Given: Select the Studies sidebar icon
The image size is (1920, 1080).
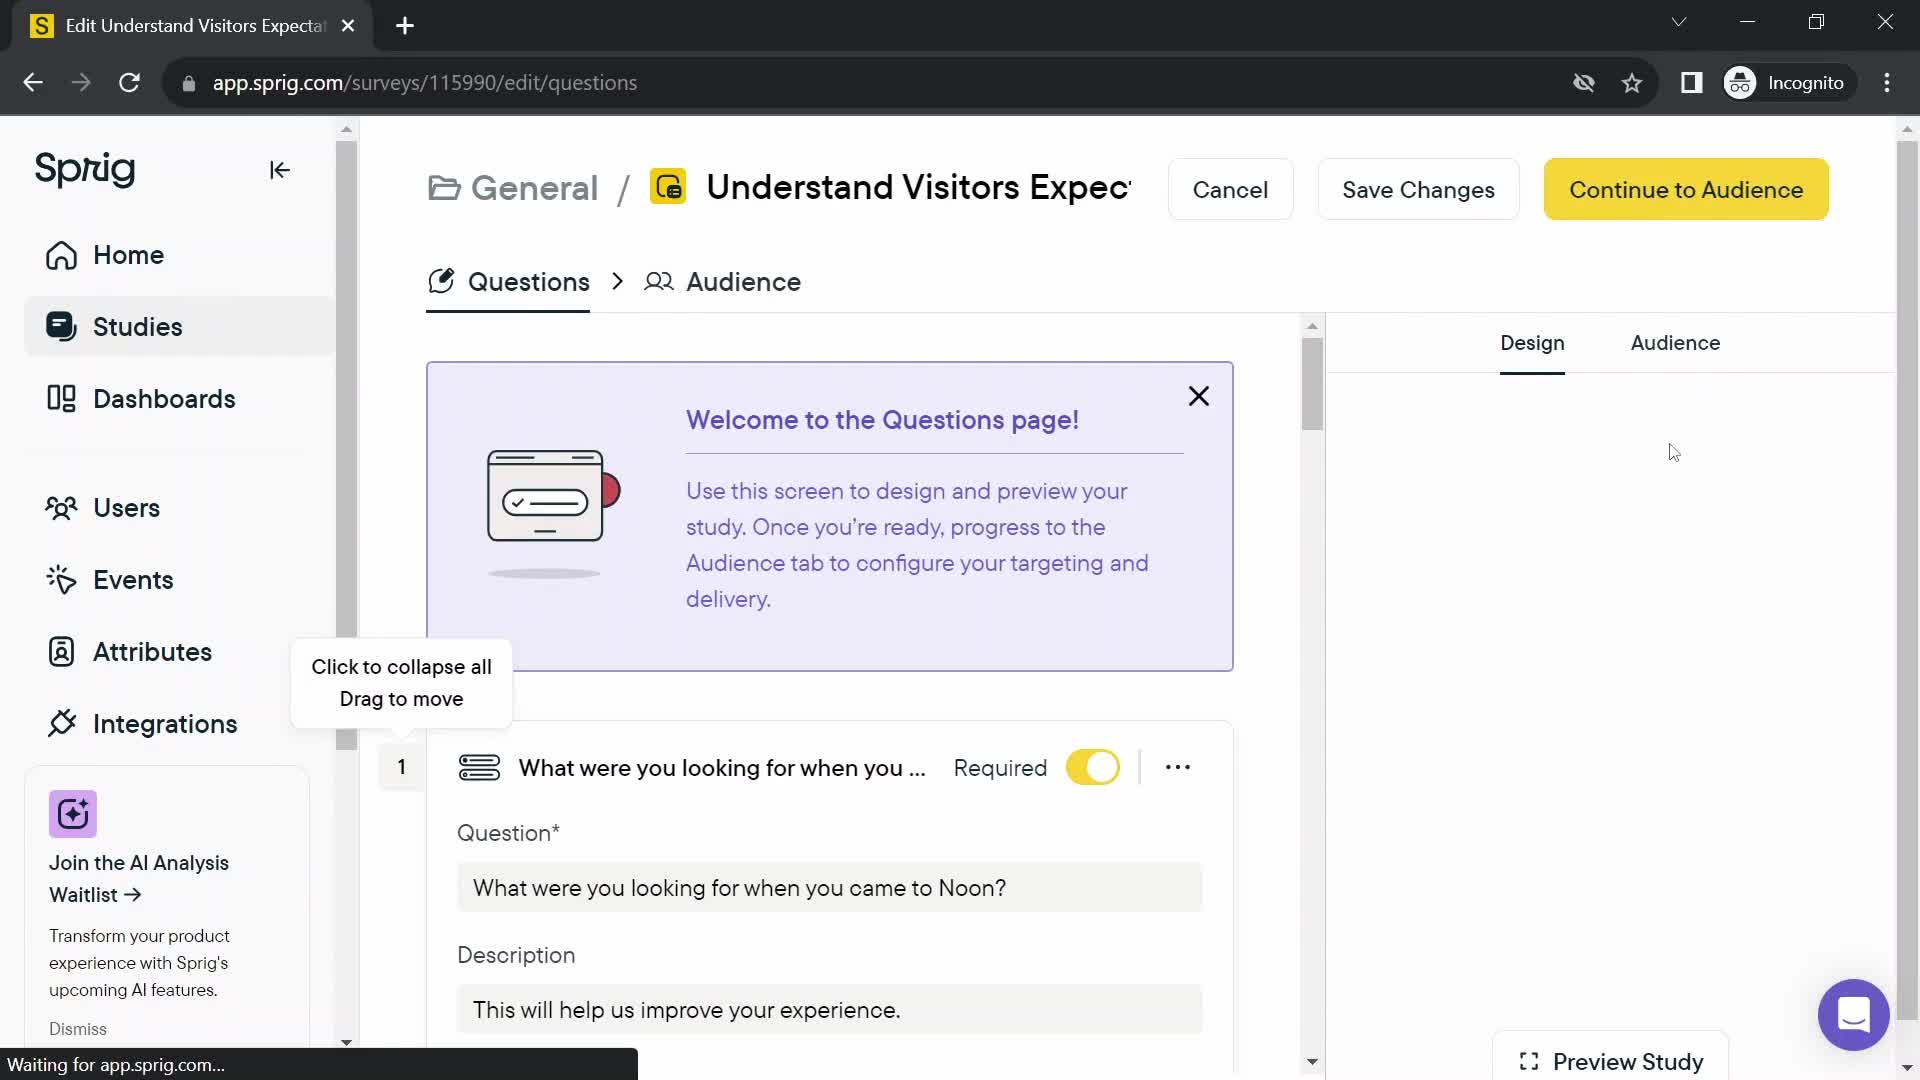Looking at the screenshot, I should coord(62,327).
